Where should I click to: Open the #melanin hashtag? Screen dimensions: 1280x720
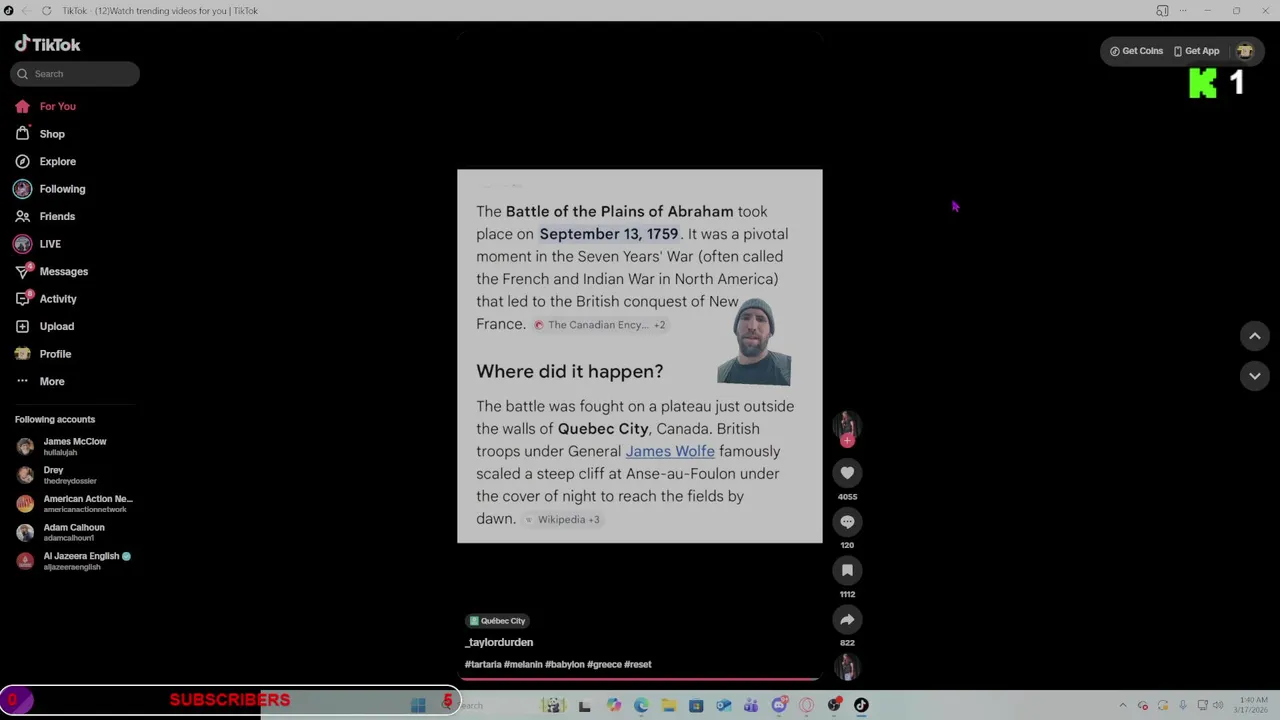[523, 664]
